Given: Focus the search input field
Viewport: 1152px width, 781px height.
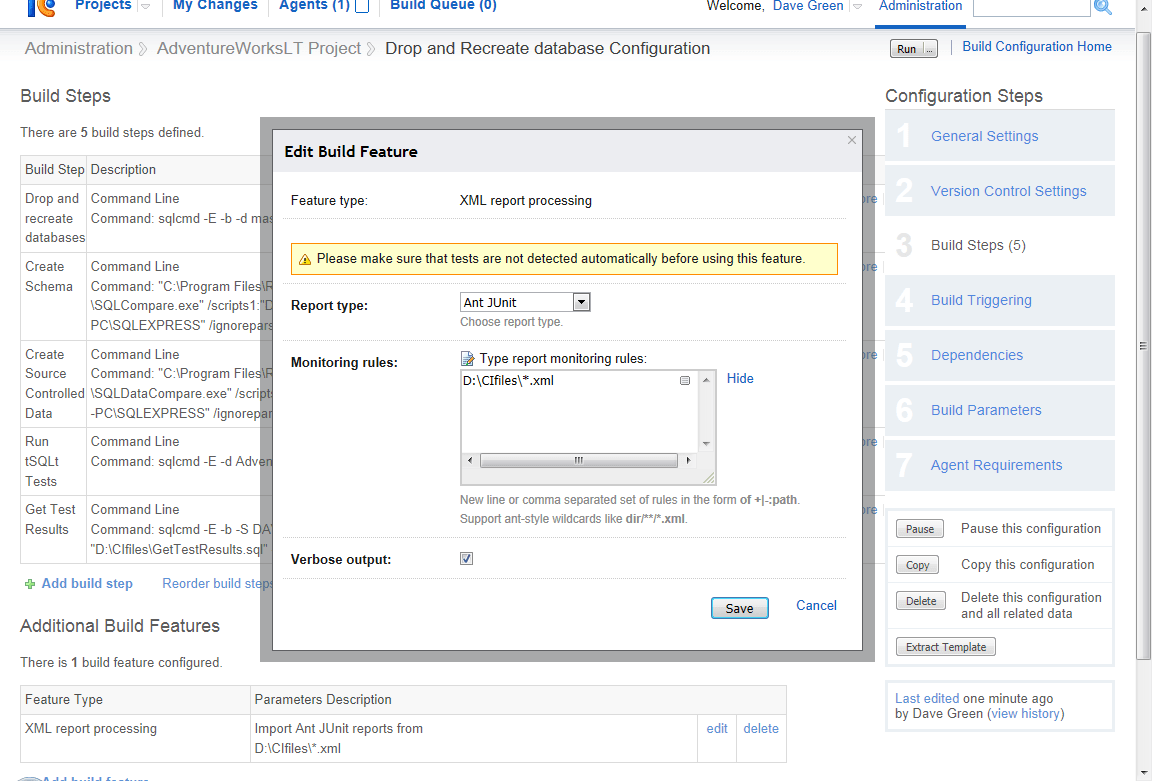Looking at the screenshot, I should tap(1031, 7).
